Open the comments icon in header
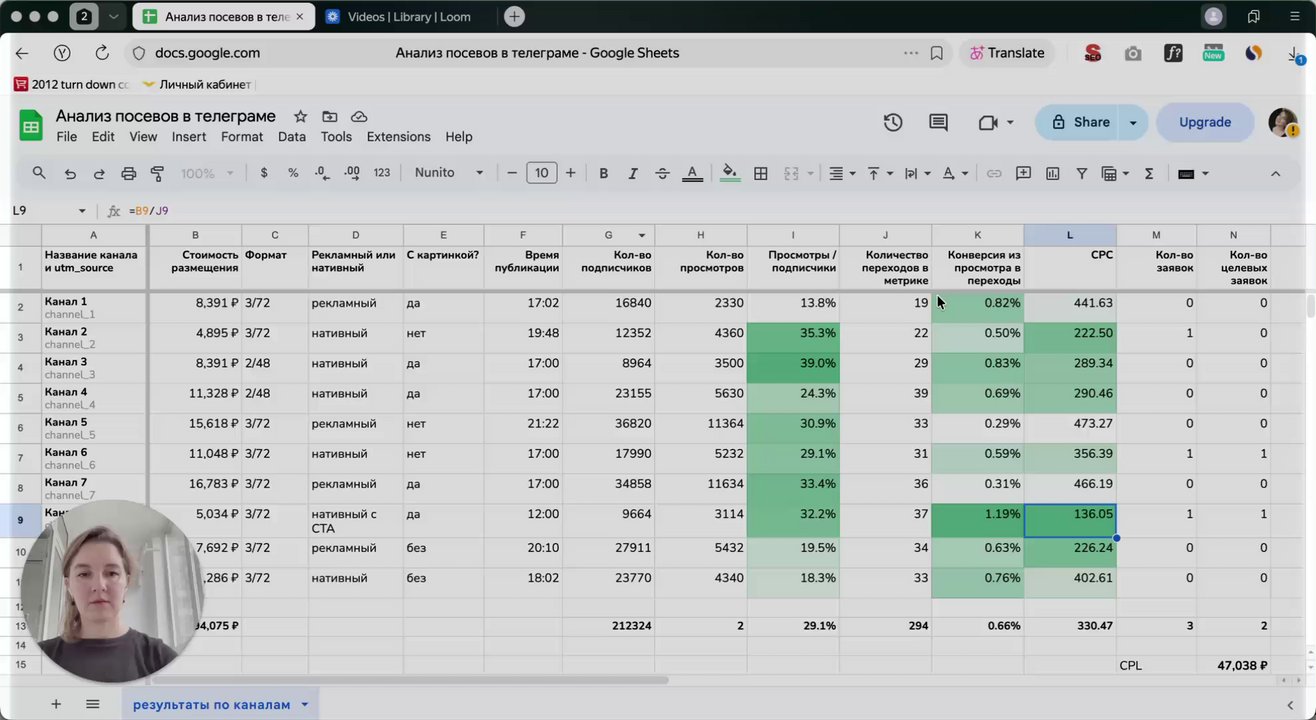Screen dimensions: 1316x720 [938, 122]
